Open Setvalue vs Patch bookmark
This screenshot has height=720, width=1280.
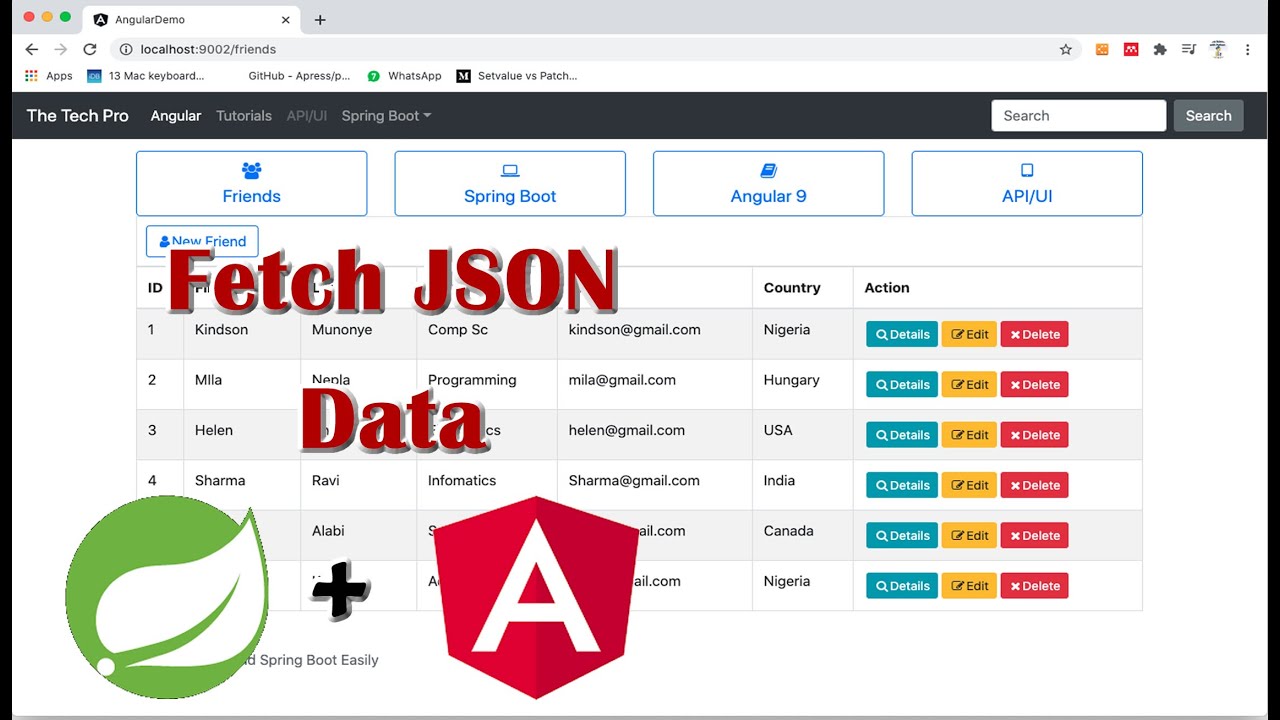(517, 76)
